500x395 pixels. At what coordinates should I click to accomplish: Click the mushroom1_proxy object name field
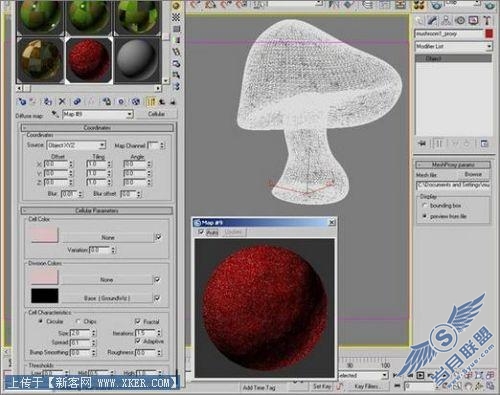tap(449, 34)
